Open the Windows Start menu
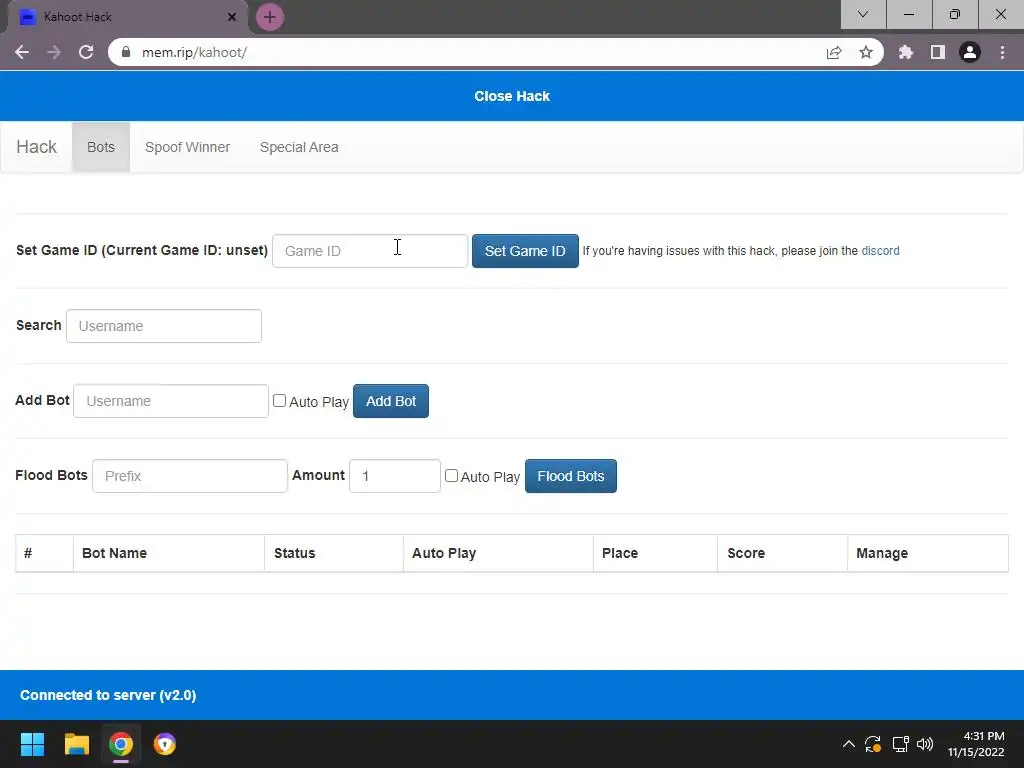The height and width of the screenshot is (768, 1024). [32, 744]
